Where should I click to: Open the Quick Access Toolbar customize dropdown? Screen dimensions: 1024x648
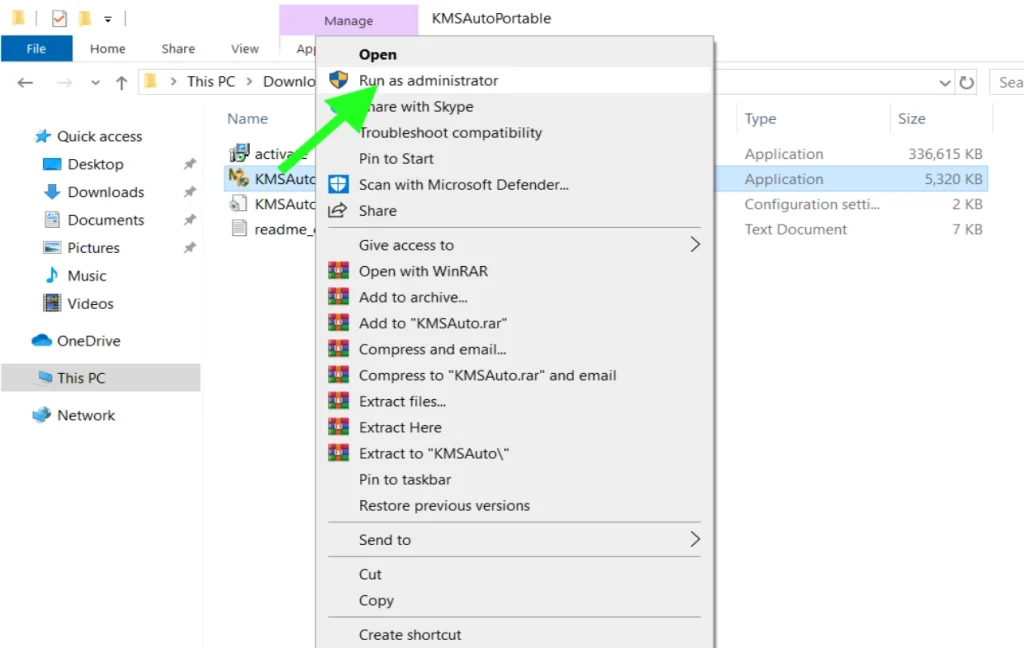tap(108, 17)
